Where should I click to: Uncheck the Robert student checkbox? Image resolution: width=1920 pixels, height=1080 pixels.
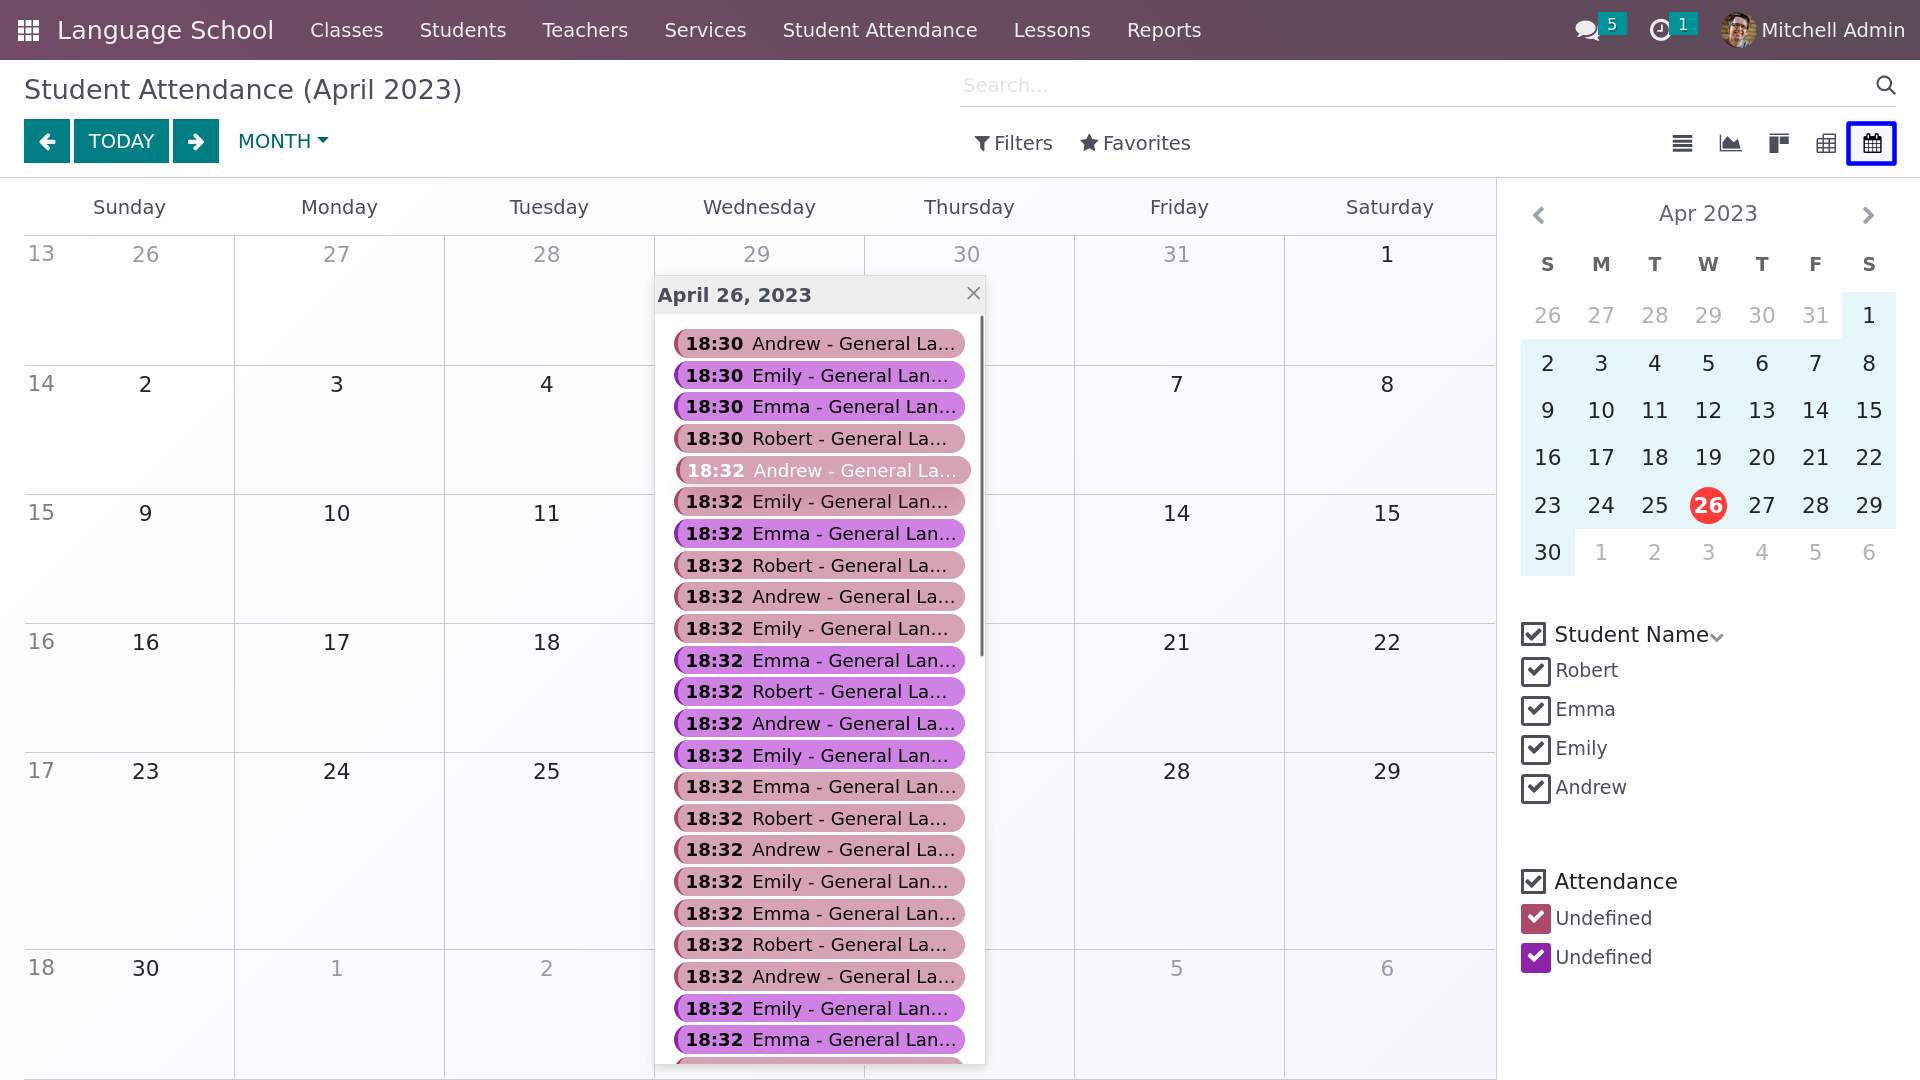tap(1536, 671)
